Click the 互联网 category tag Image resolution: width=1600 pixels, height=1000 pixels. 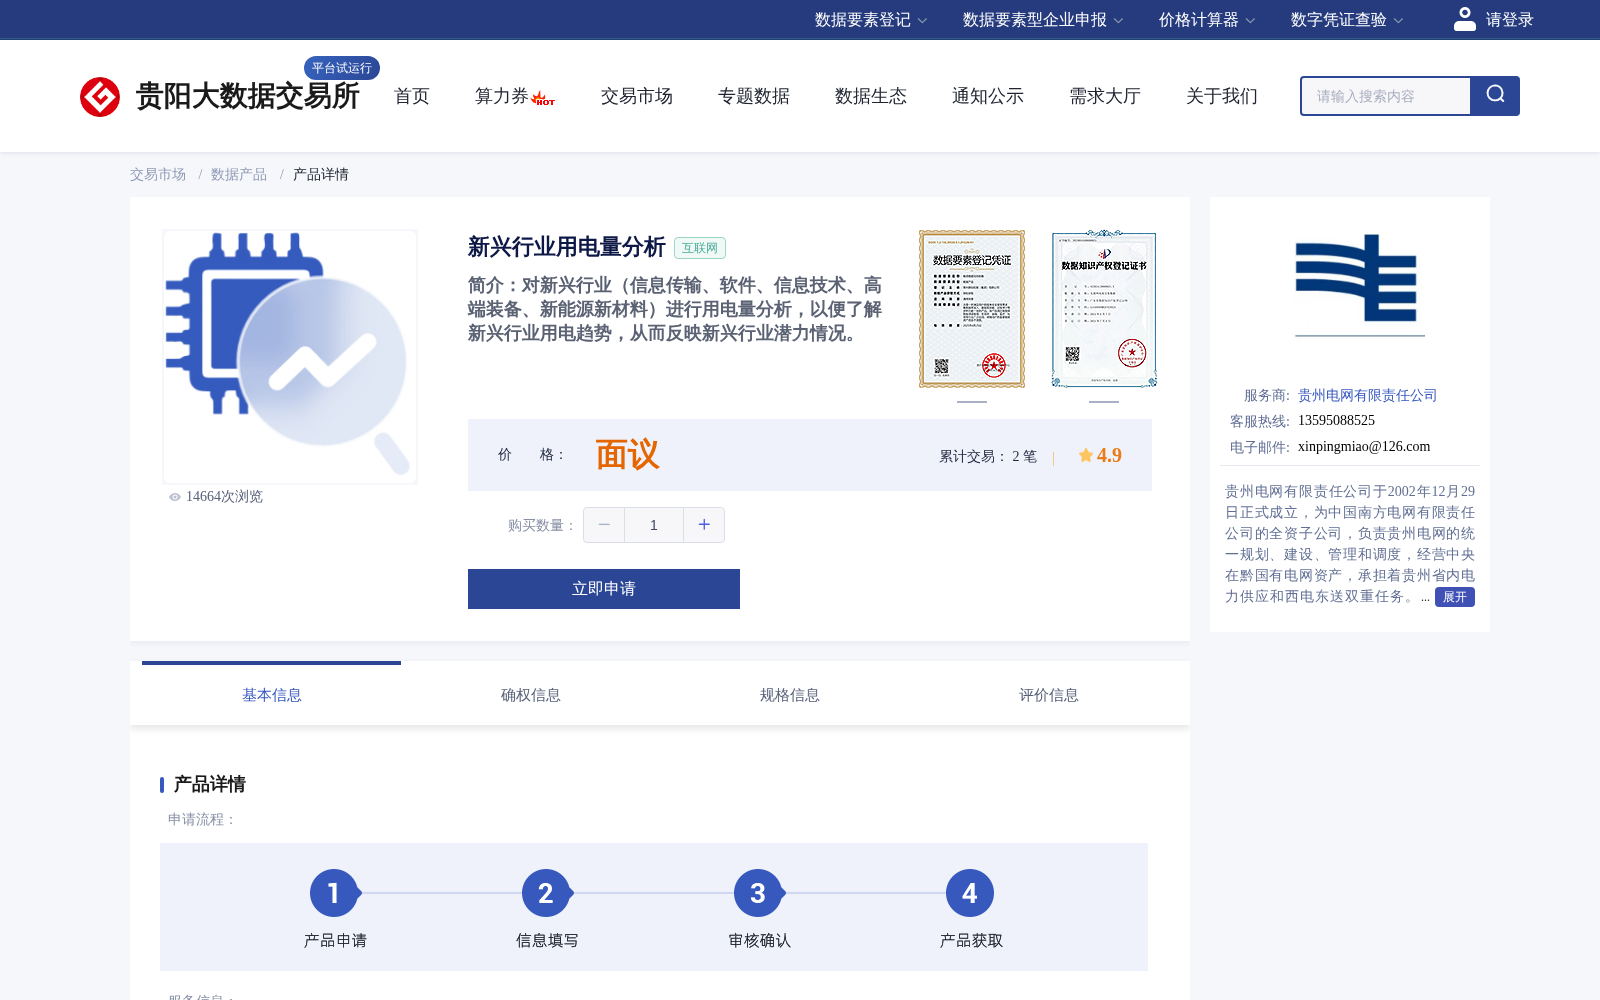point(700,248)
